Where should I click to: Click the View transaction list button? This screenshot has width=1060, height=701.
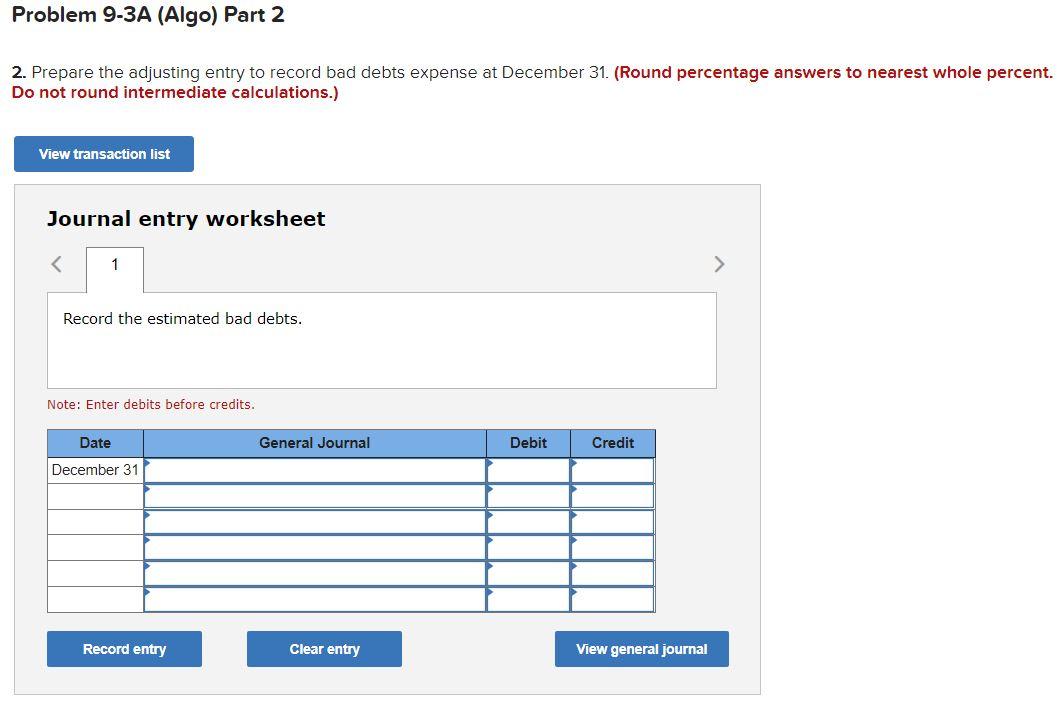[103, 153]
